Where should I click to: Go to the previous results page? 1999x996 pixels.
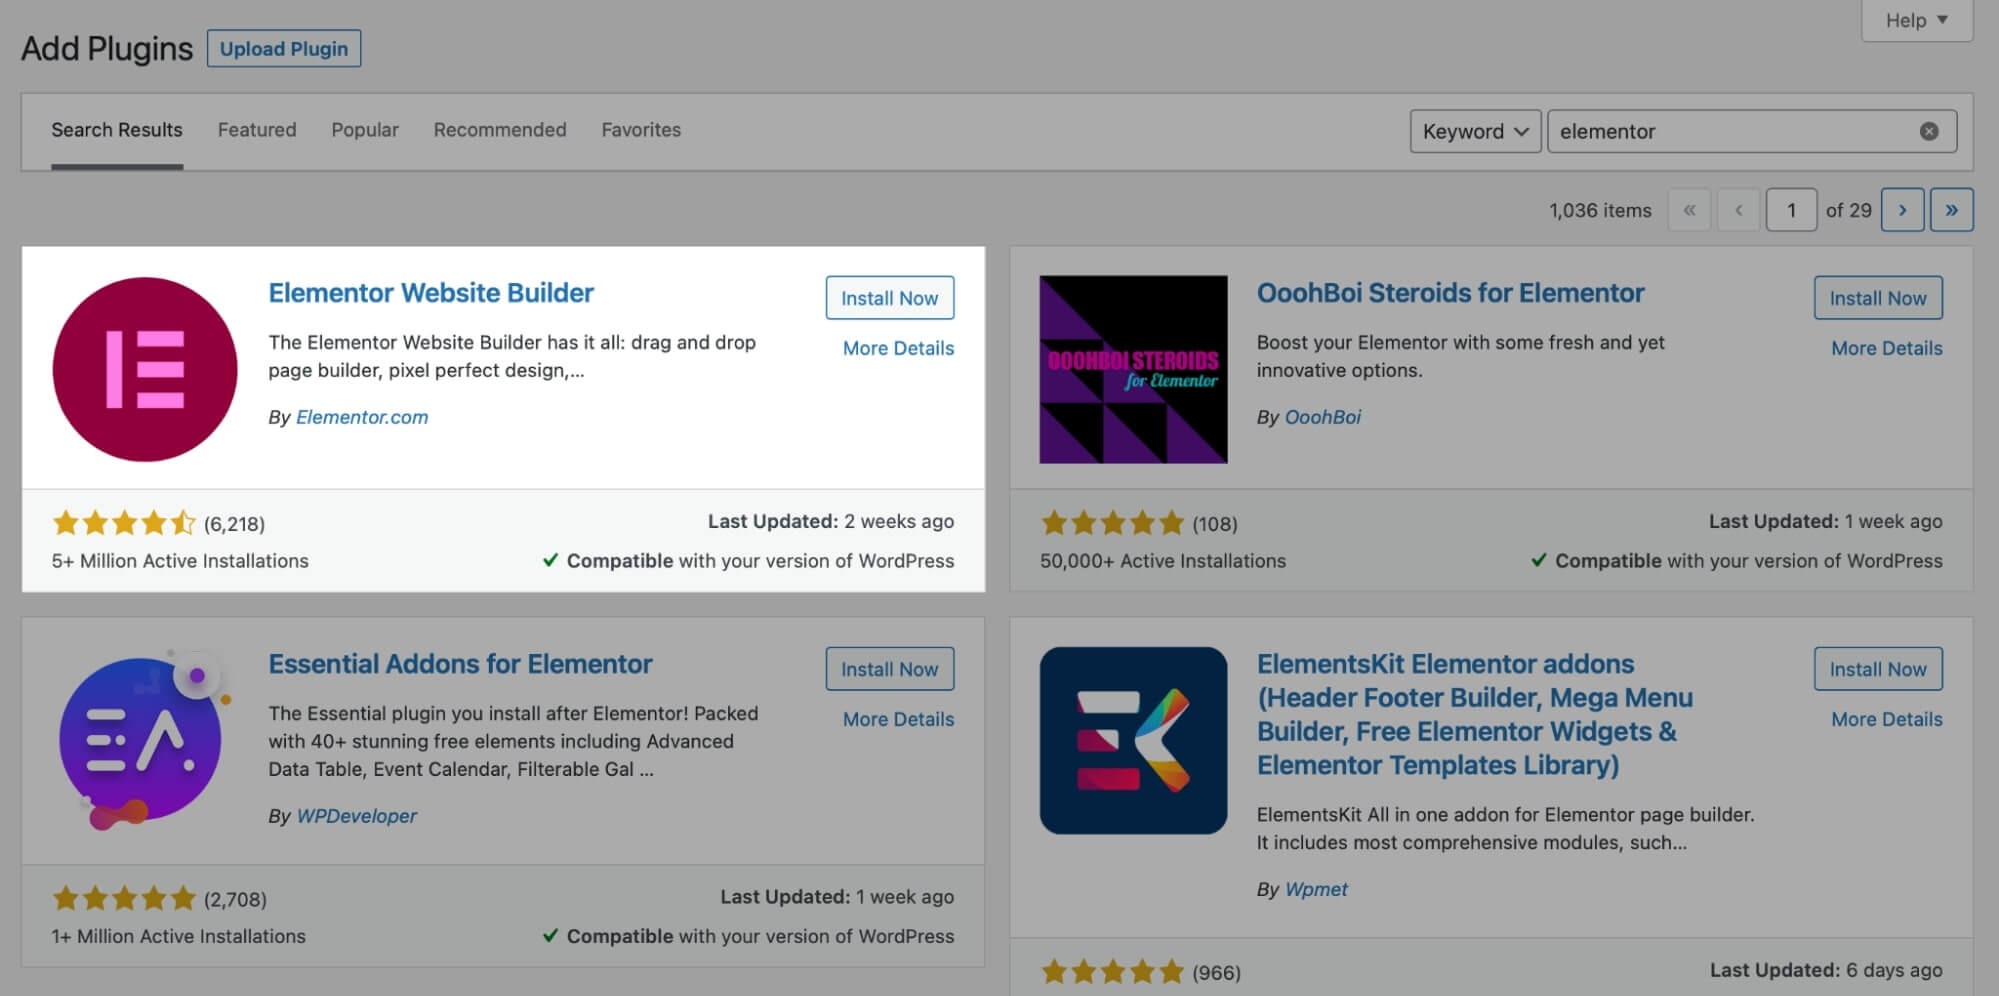1738,210
